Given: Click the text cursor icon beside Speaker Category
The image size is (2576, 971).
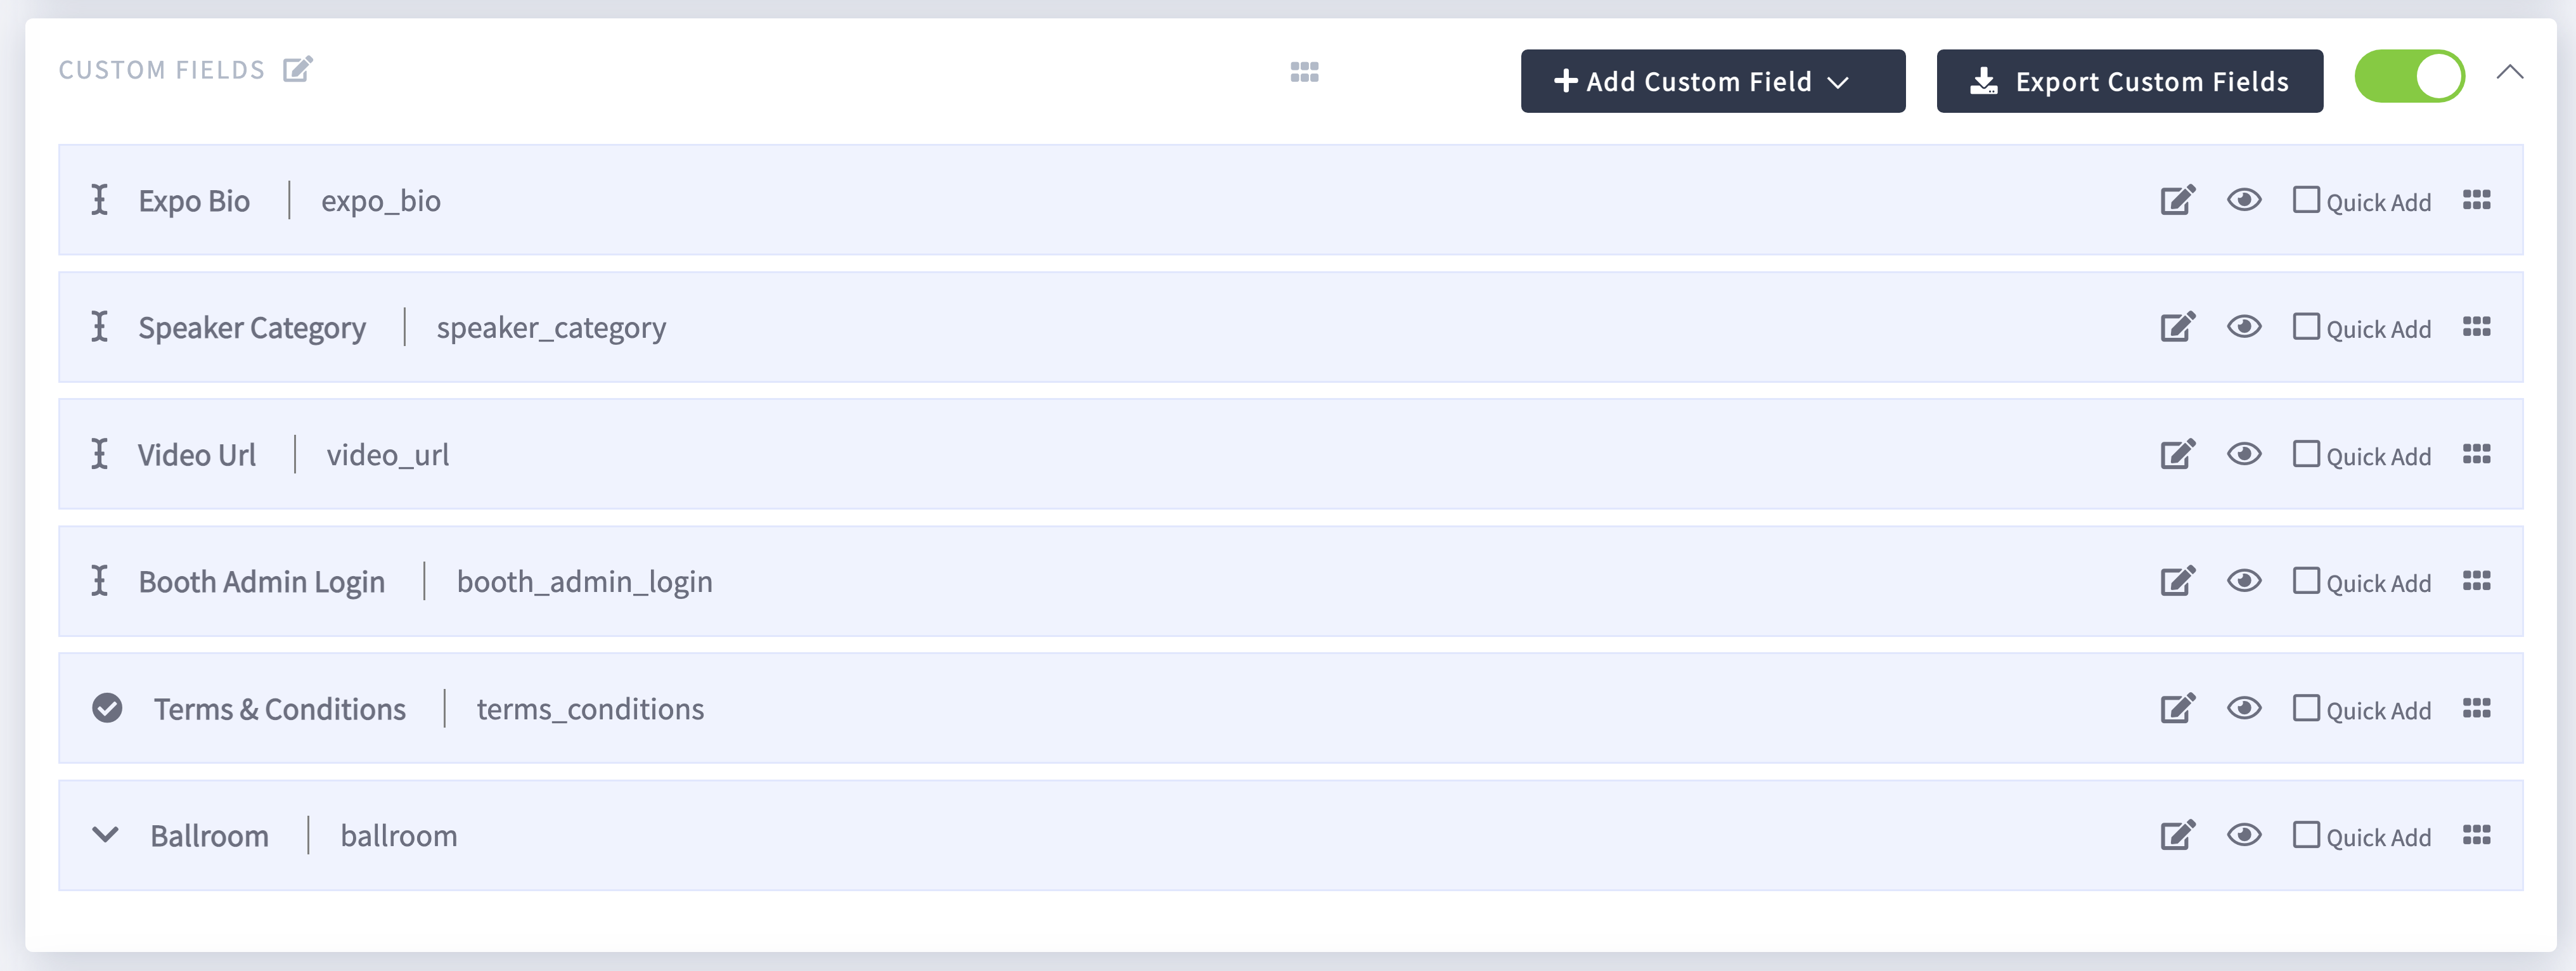Looking at the screenshot, I should point(100,327).
